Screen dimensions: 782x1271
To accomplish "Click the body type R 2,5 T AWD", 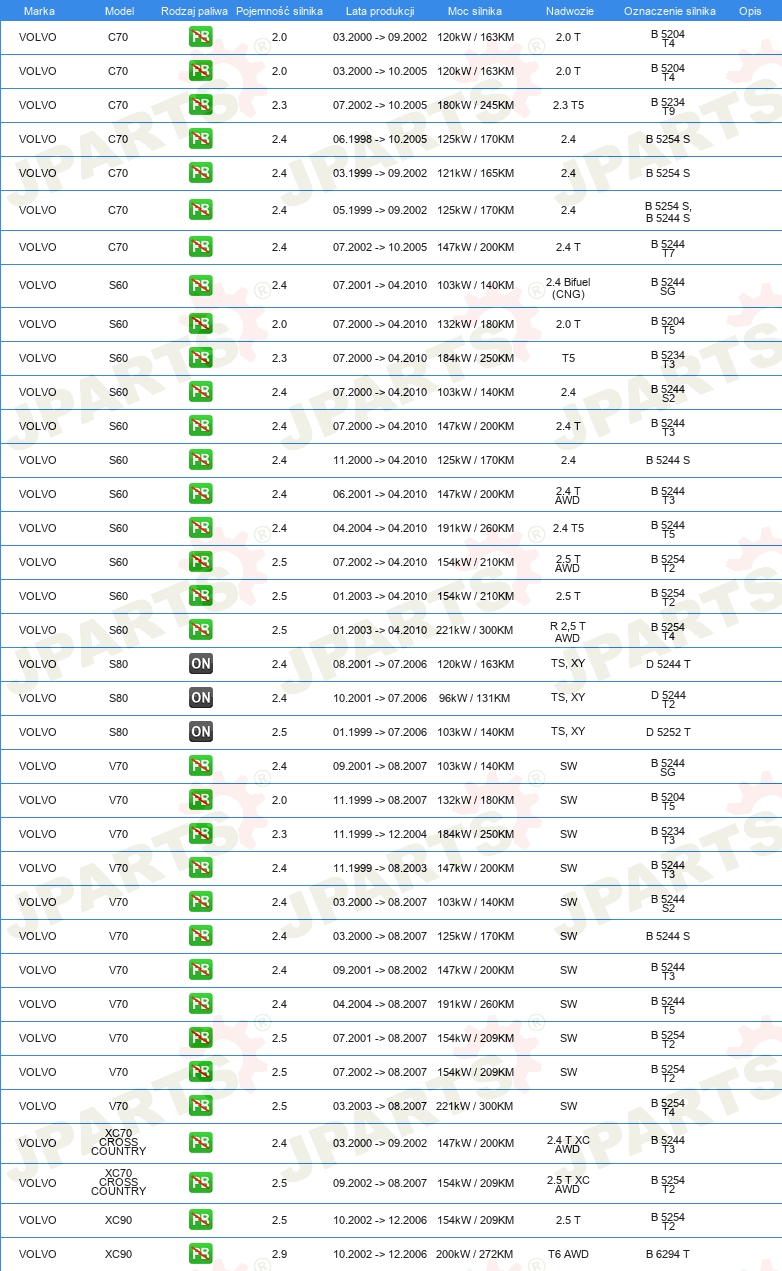I will click(568, 632).
